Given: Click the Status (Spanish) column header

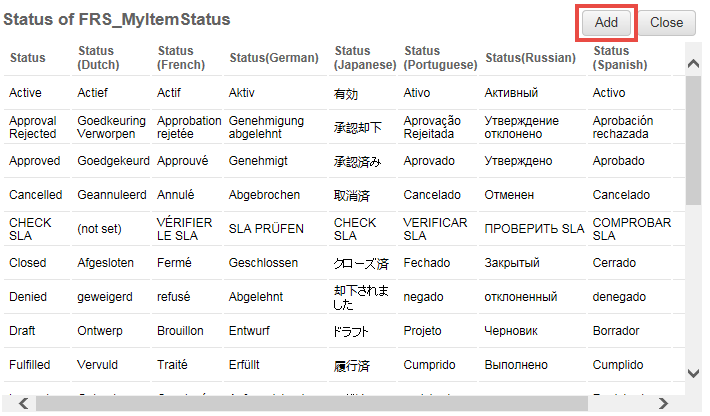Looking at the screenshot, I should [x=619, y=58].
